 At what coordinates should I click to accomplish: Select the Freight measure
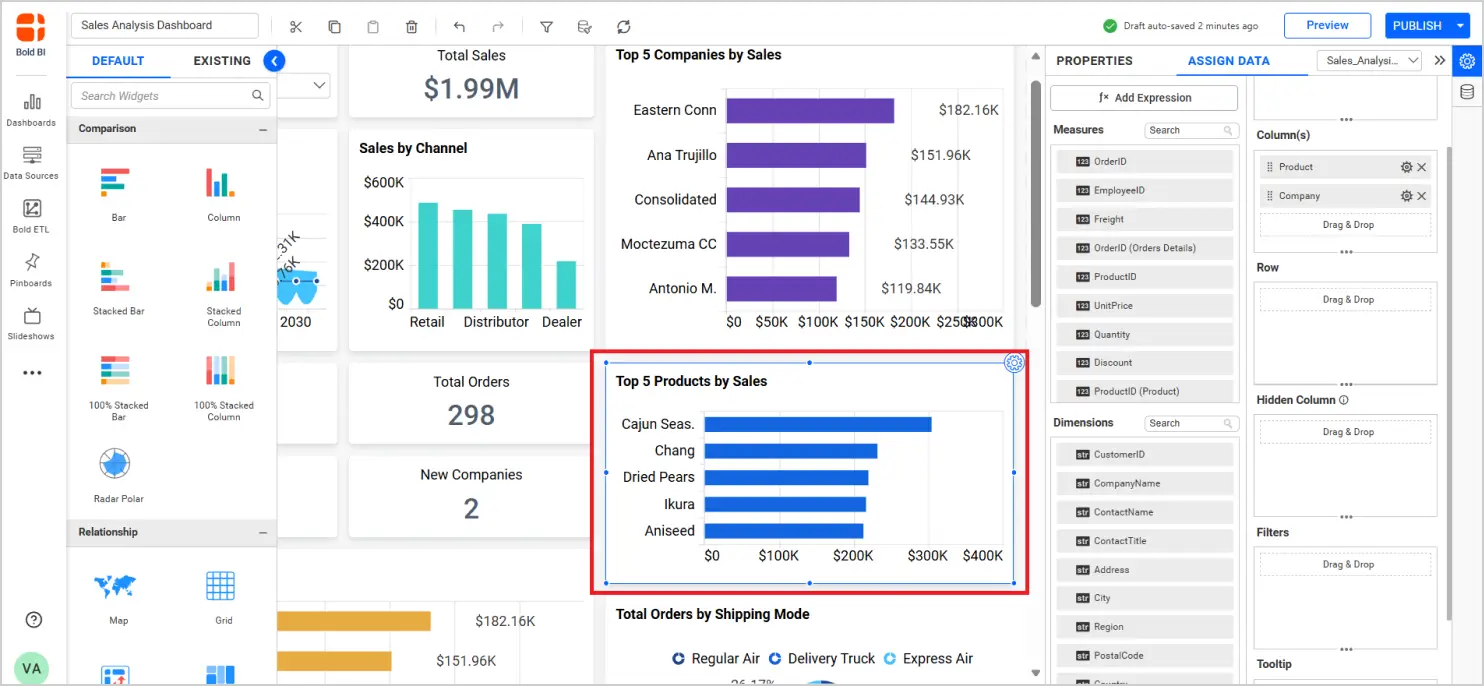coord(1144,219)
